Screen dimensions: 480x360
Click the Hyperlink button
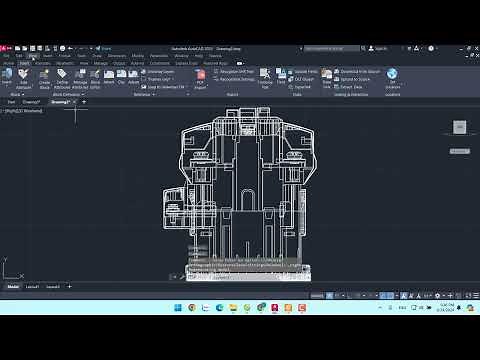[x=300, y=87]
